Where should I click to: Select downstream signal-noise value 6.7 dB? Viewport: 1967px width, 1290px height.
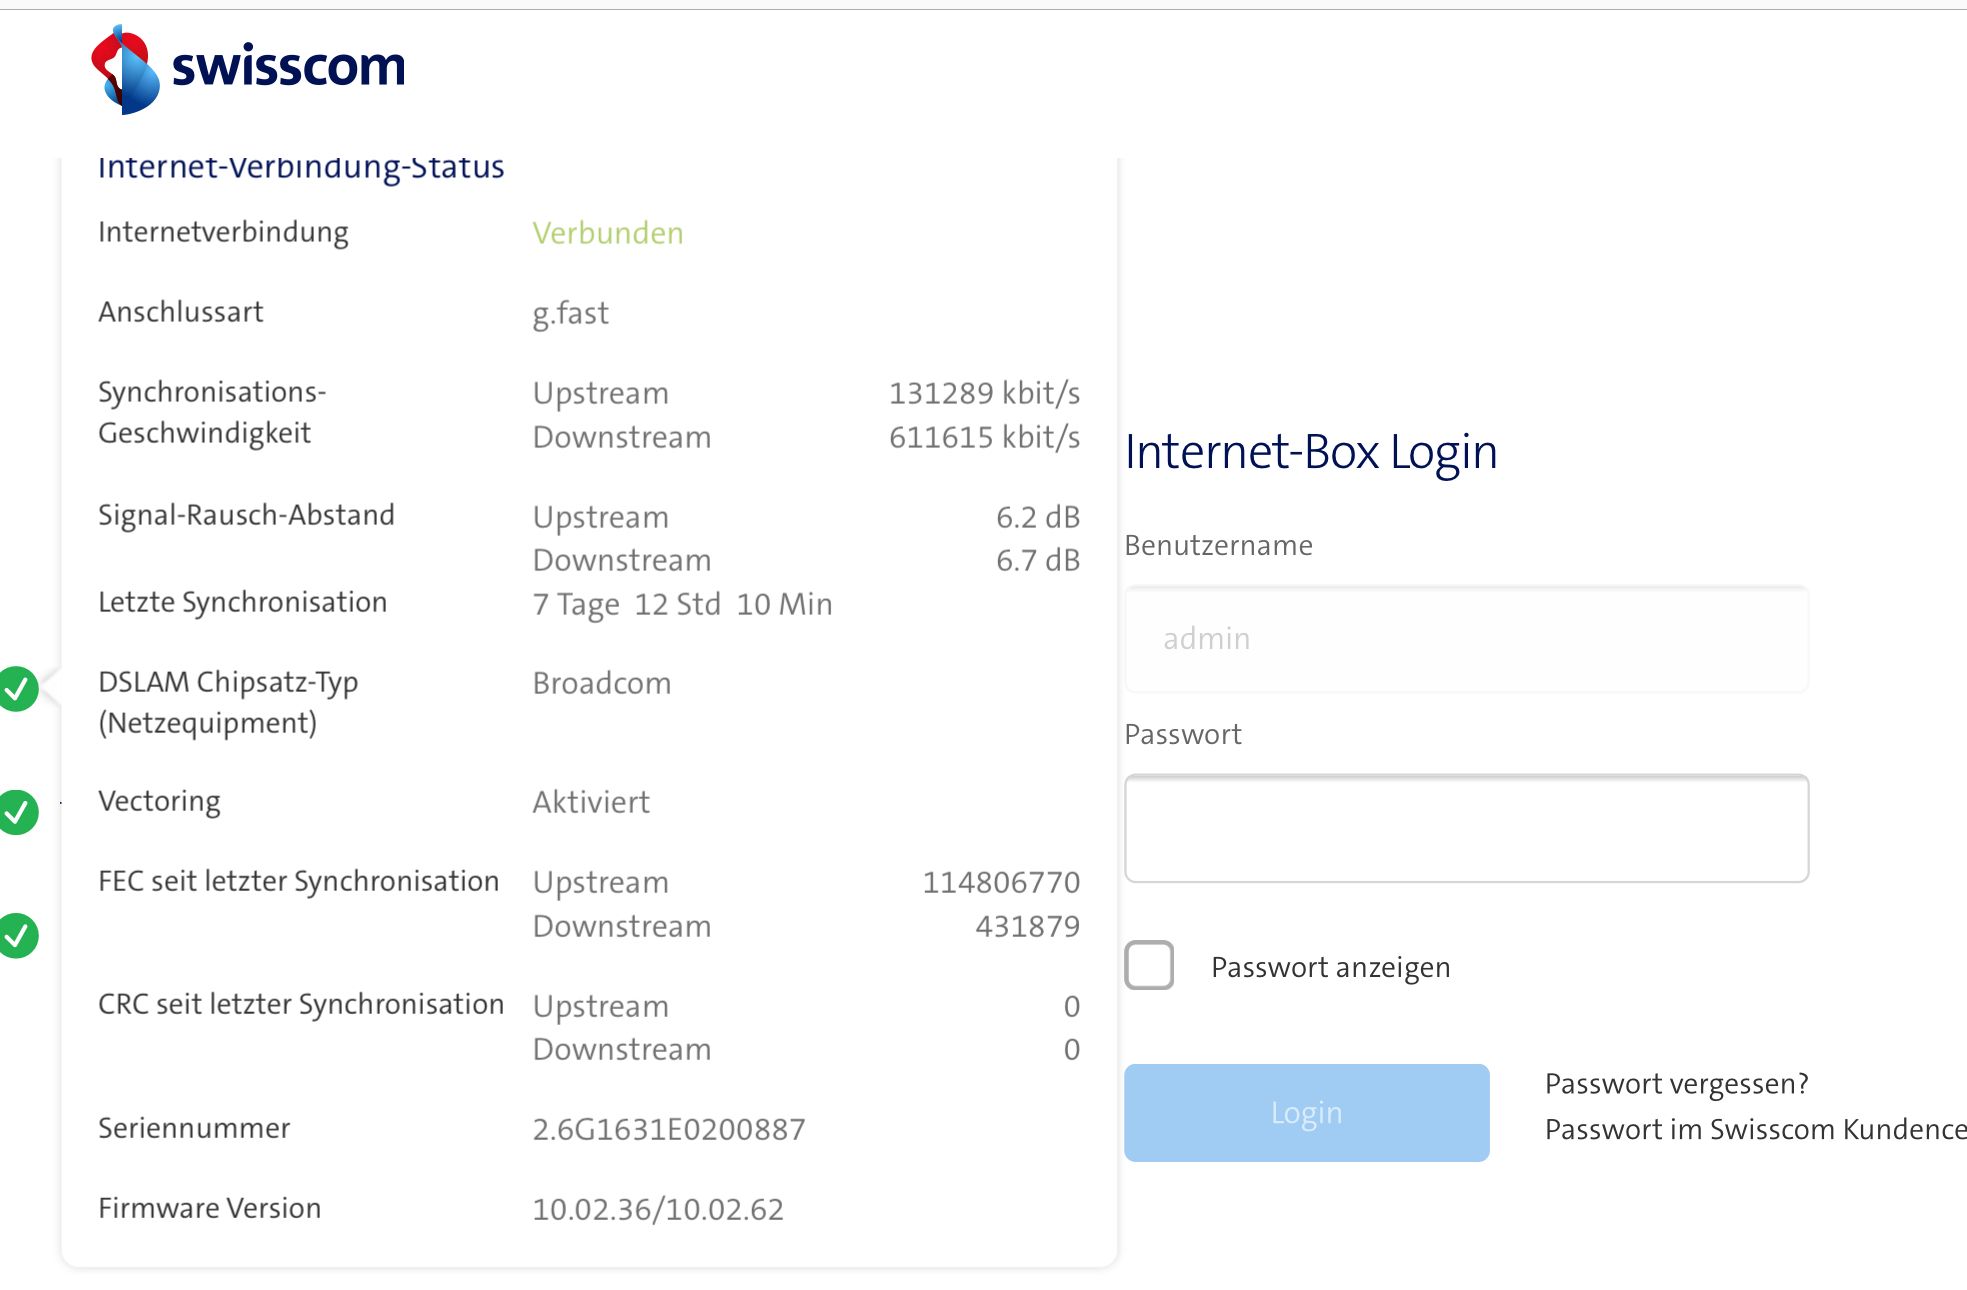pos(1038,560)
